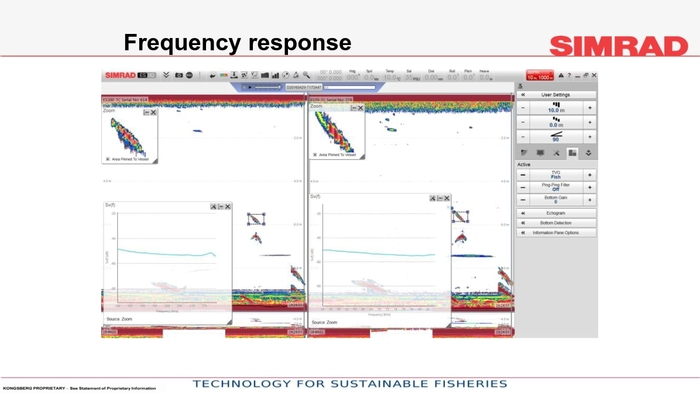Open the help question mark icon

[569, 75]
